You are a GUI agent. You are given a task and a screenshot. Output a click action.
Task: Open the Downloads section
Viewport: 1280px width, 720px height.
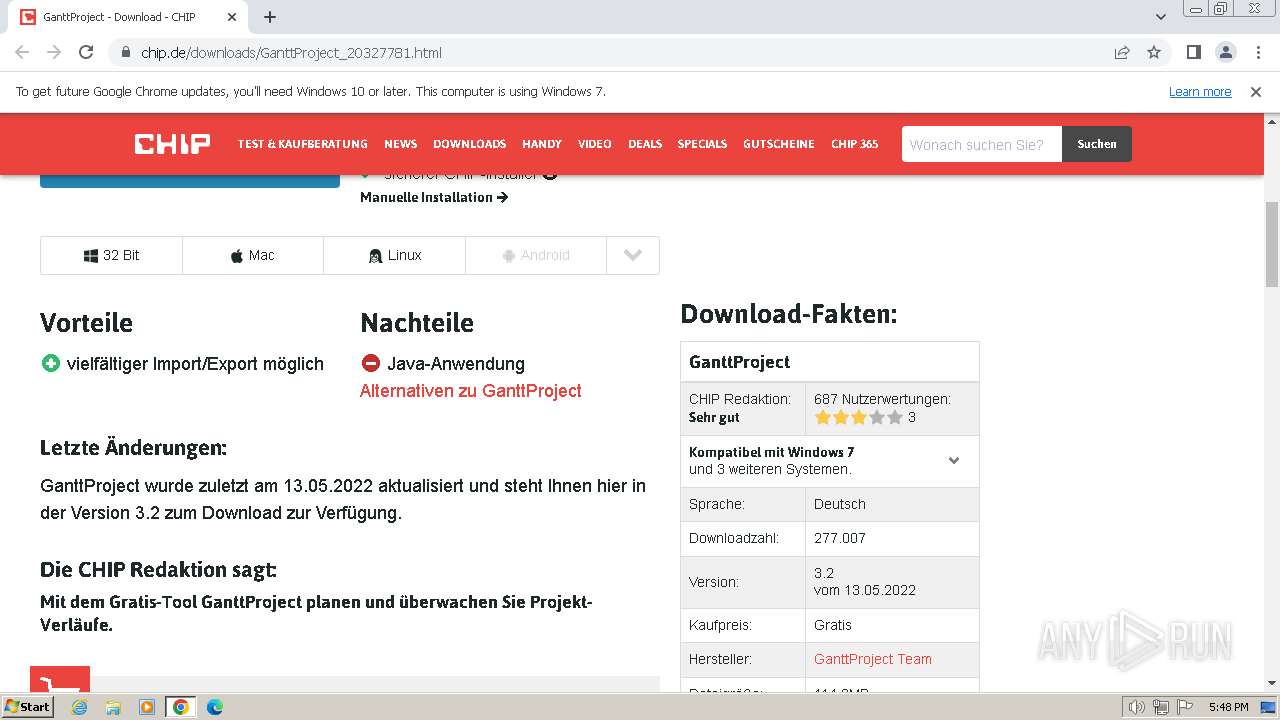pyautogui.click(x=469, y=144)
